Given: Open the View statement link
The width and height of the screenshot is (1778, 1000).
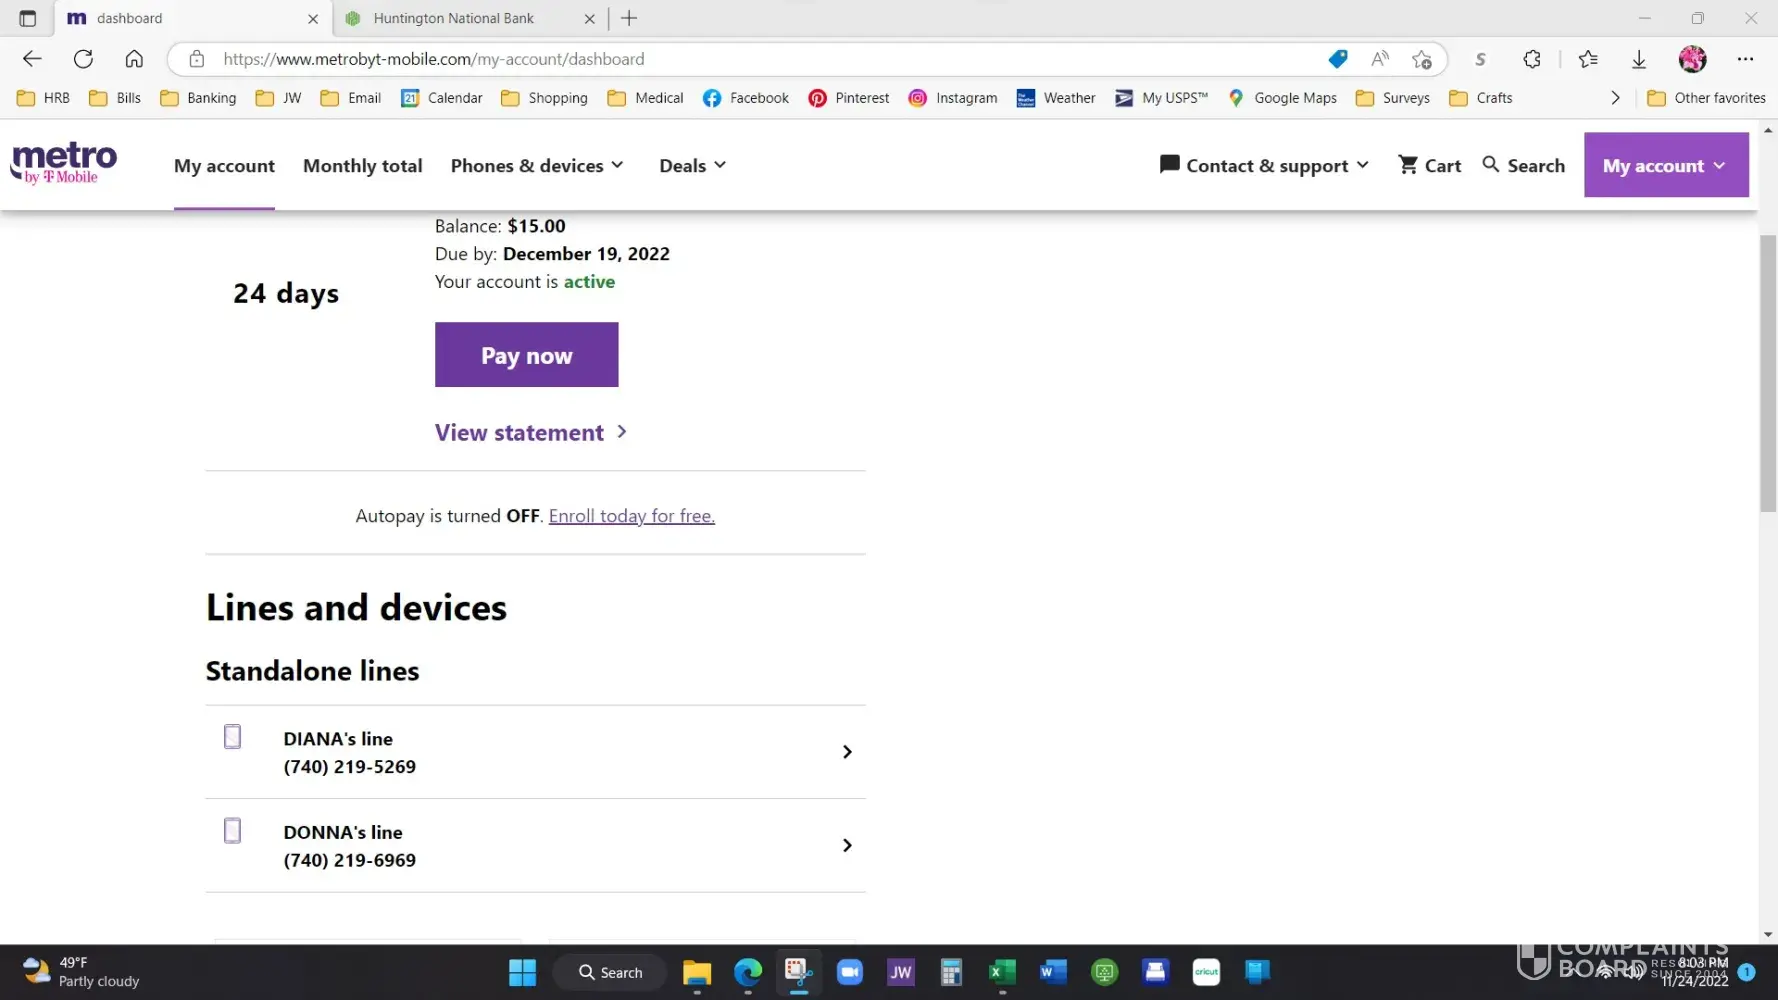Looking at the screenshot, I should tap(531, 432).
